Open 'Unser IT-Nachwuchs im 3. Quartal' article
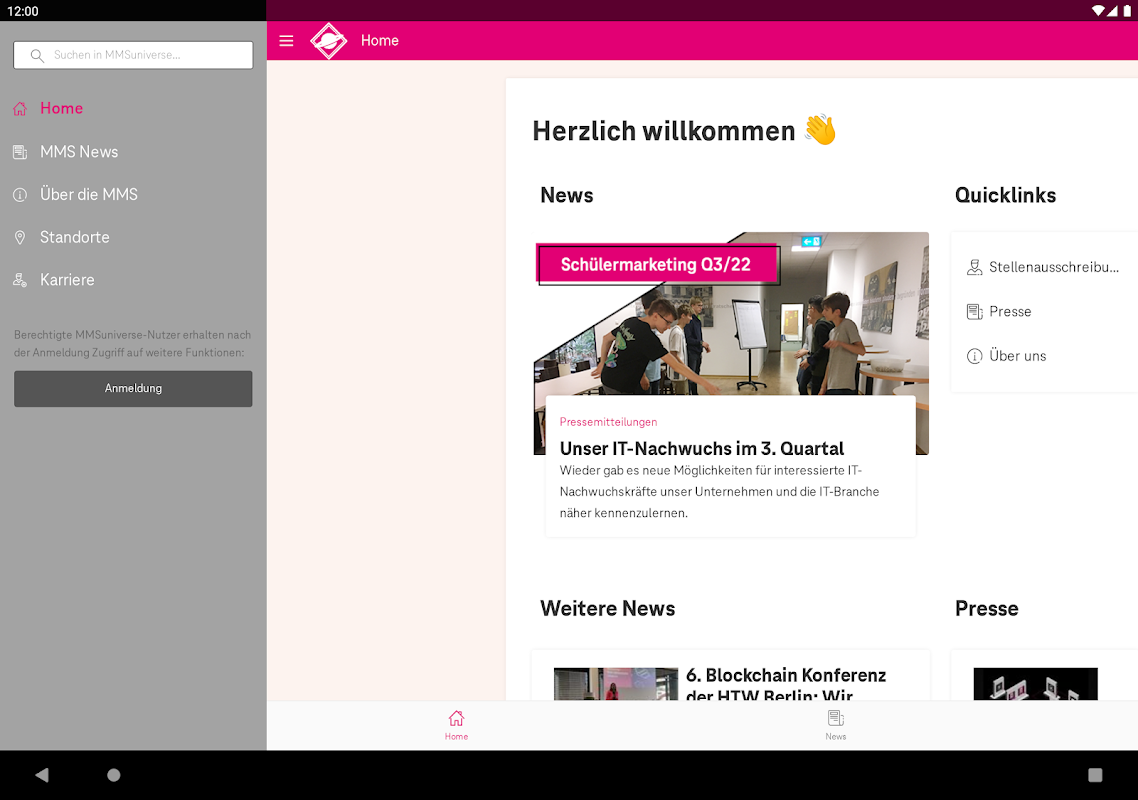Viewport: 1138px width, 800px height. pyautogui.click(x=702, y=449)
